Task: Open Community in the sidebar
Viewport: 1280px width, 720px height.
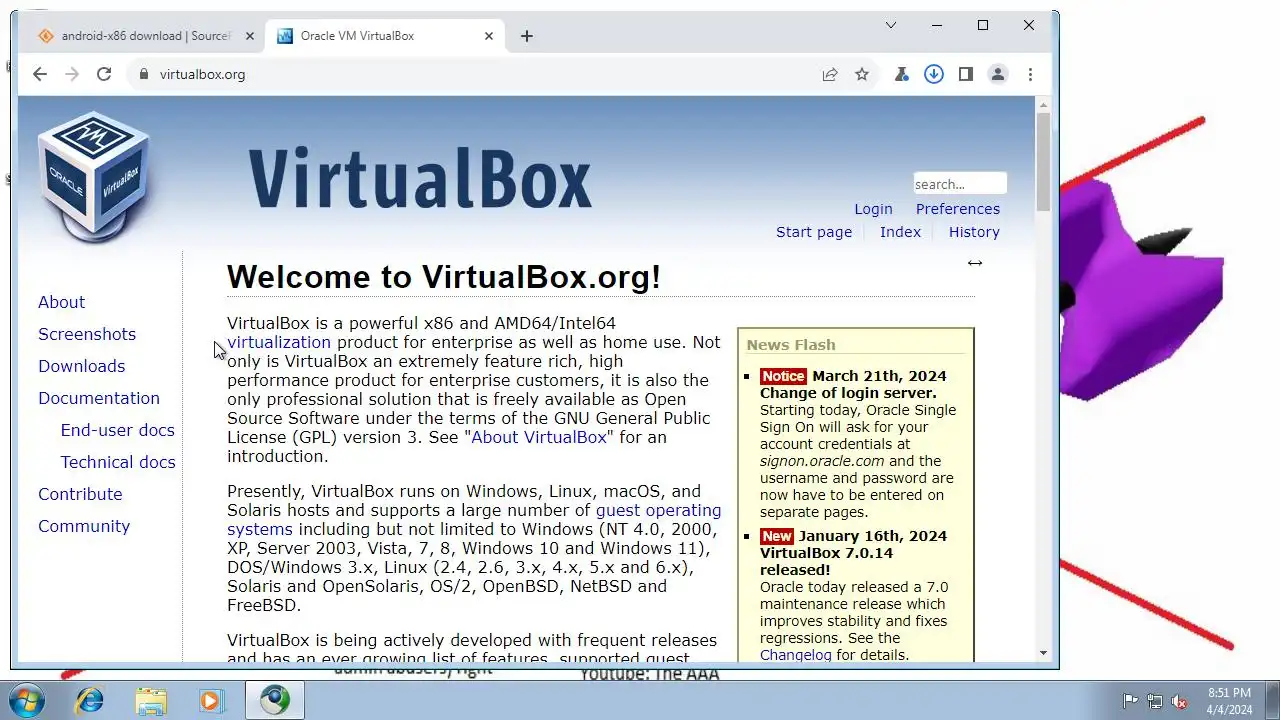Action: (x=84, y=526)
